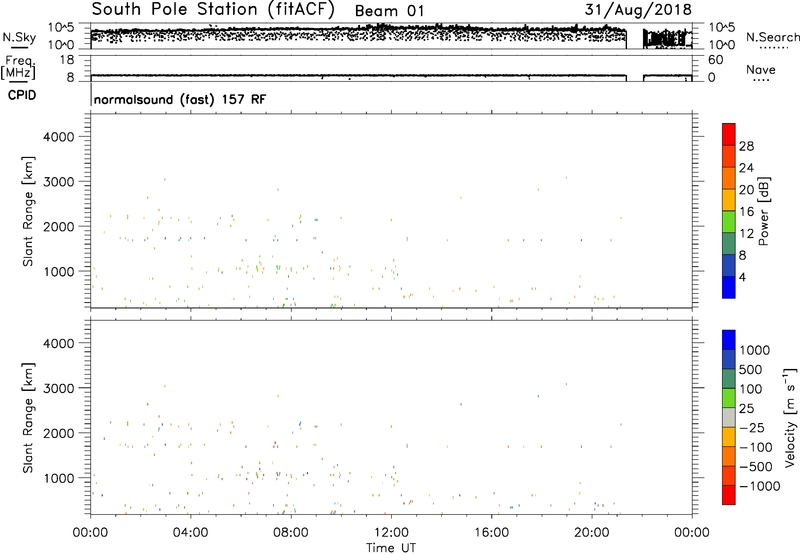This screenshot has height=554, width=800.
Task: Click the 4000 tick of the power panel
Action: click(x=59, y=137)
